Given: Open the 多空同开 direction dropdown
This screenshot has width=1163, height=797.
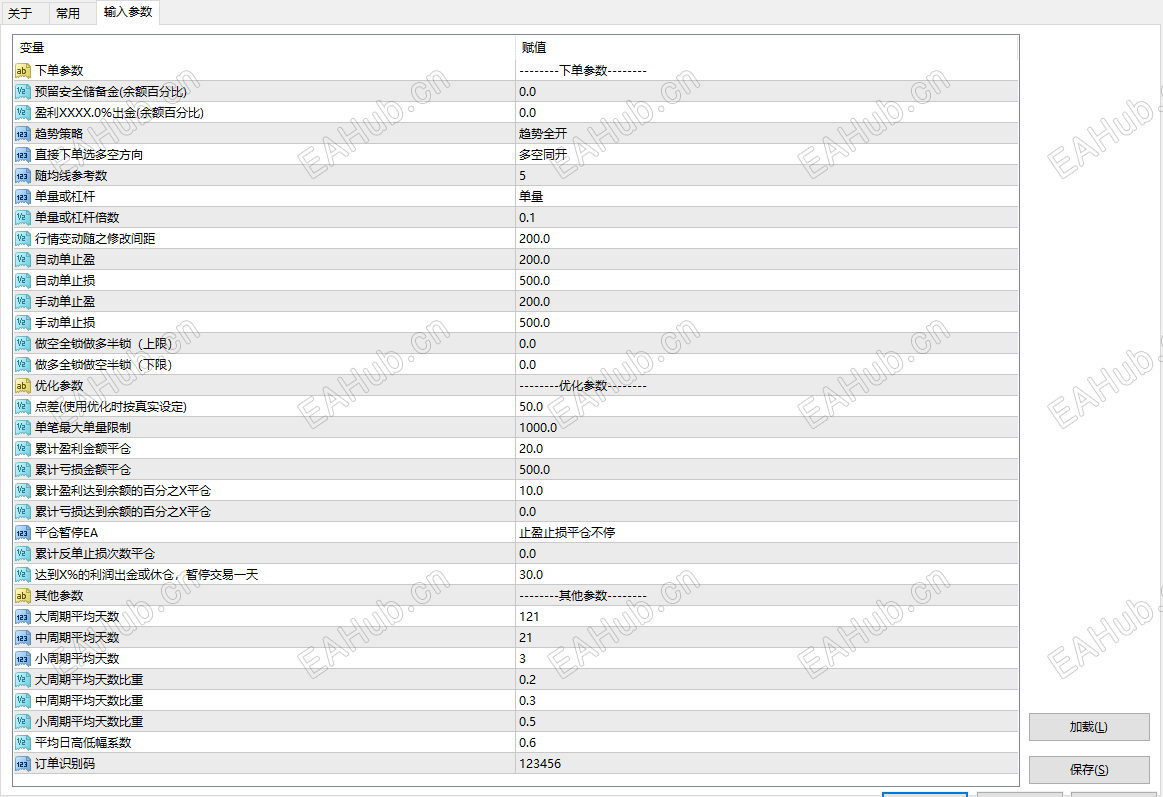Looking at the screenshot, I should [x=767, y=154].
